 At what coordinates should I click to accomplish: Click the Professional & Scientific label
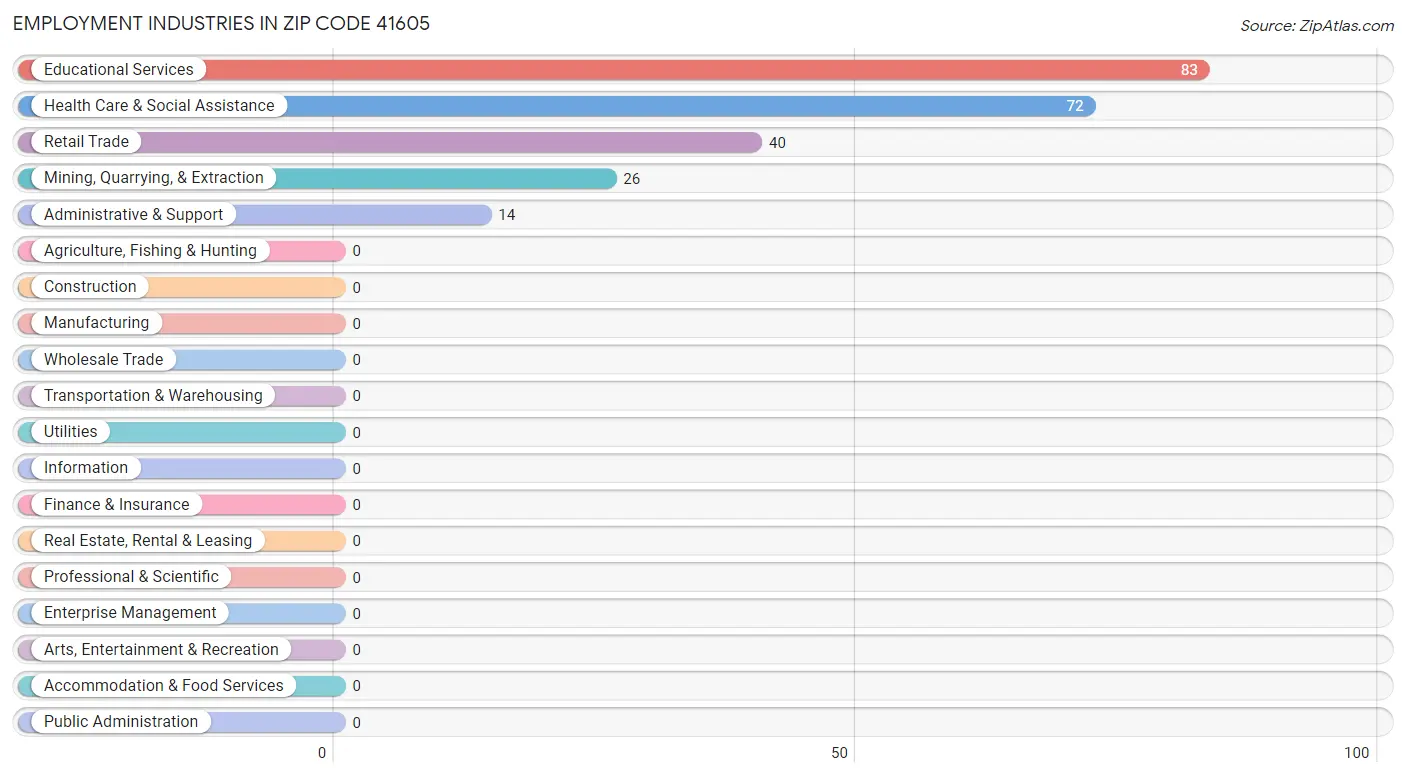coord(131,576)
